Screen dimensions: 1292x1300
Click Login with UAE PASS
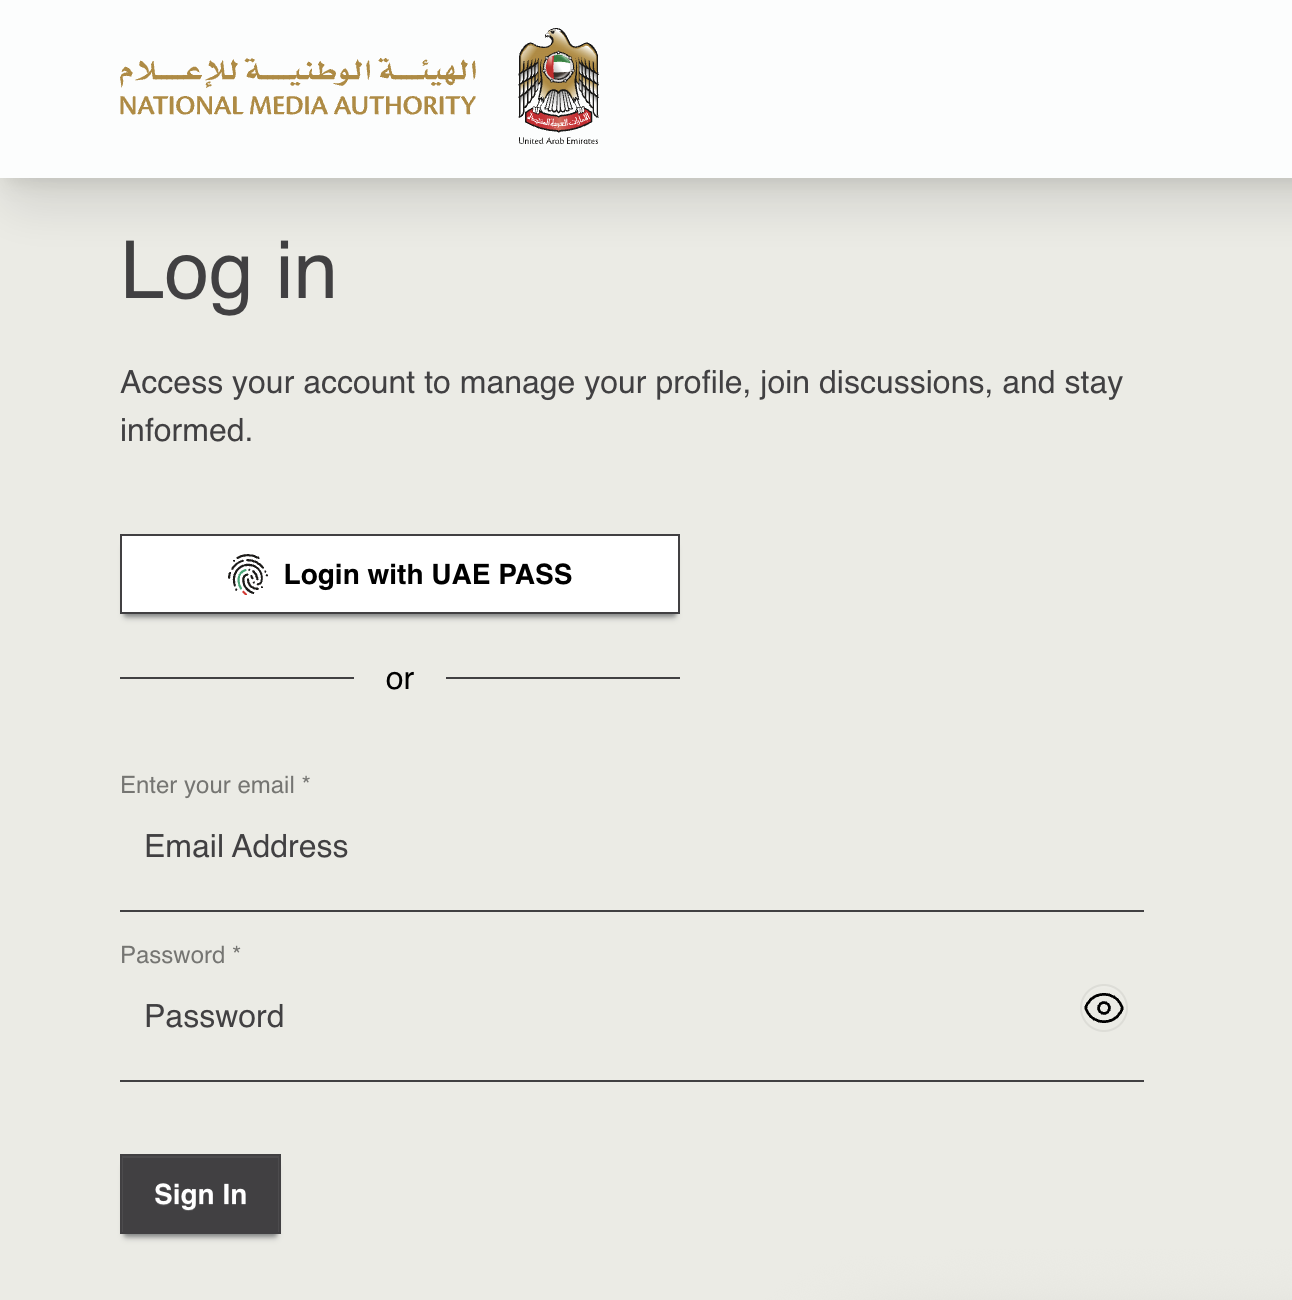[x=400, y=574]
